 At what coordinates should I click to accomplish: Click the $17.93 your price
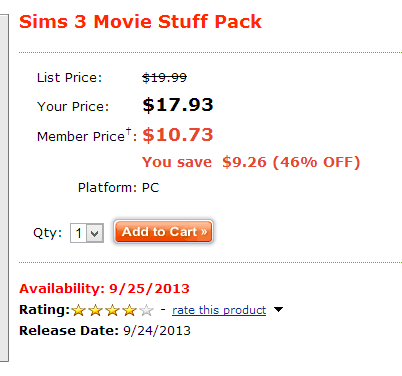[x=178, y=105]
